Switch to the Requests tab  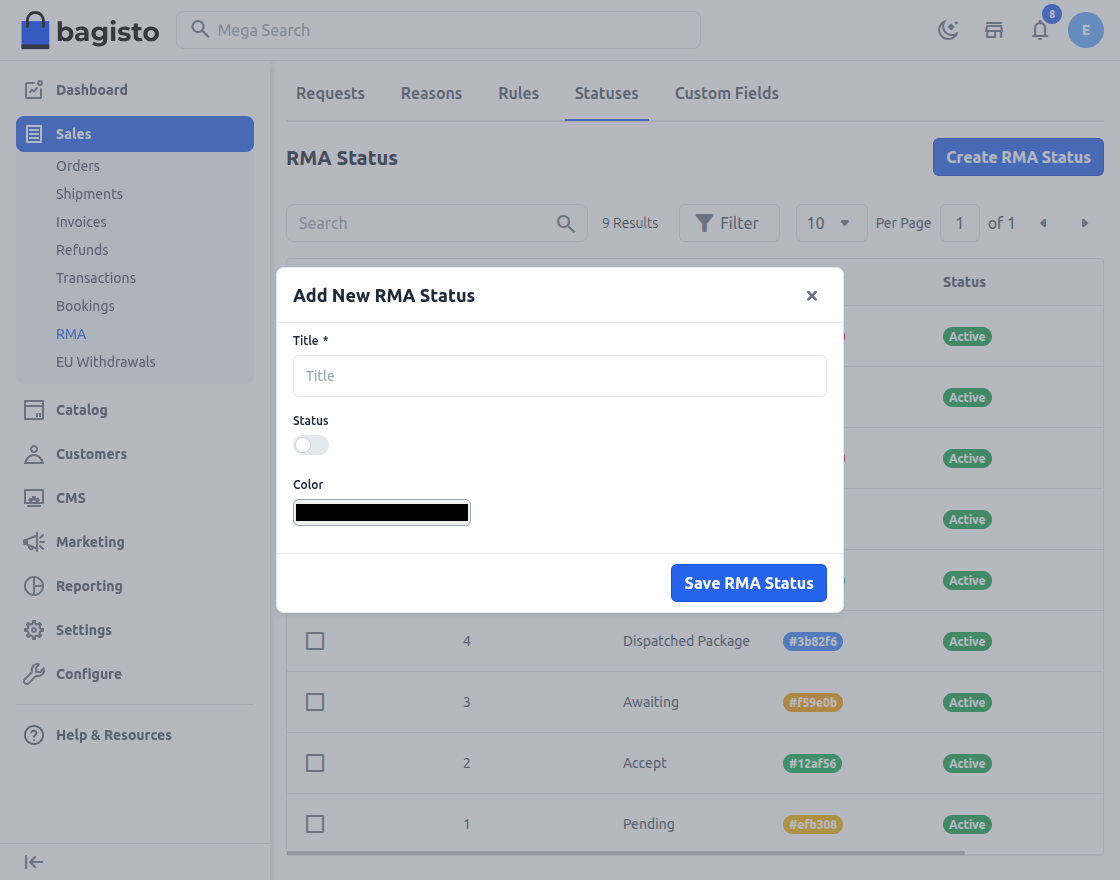pyautogui.click(x=331, y=94)
